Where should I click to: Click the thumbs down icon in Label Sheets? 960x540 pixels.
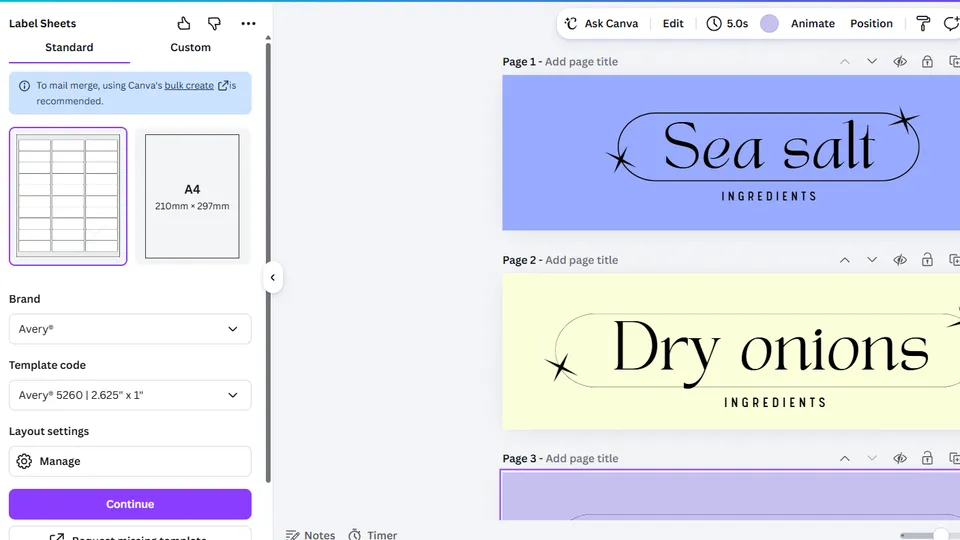click(x=214, y=23)
